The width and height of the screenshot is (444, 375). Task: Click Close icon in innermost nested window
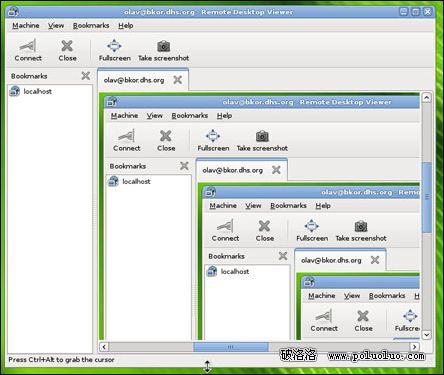363,316
